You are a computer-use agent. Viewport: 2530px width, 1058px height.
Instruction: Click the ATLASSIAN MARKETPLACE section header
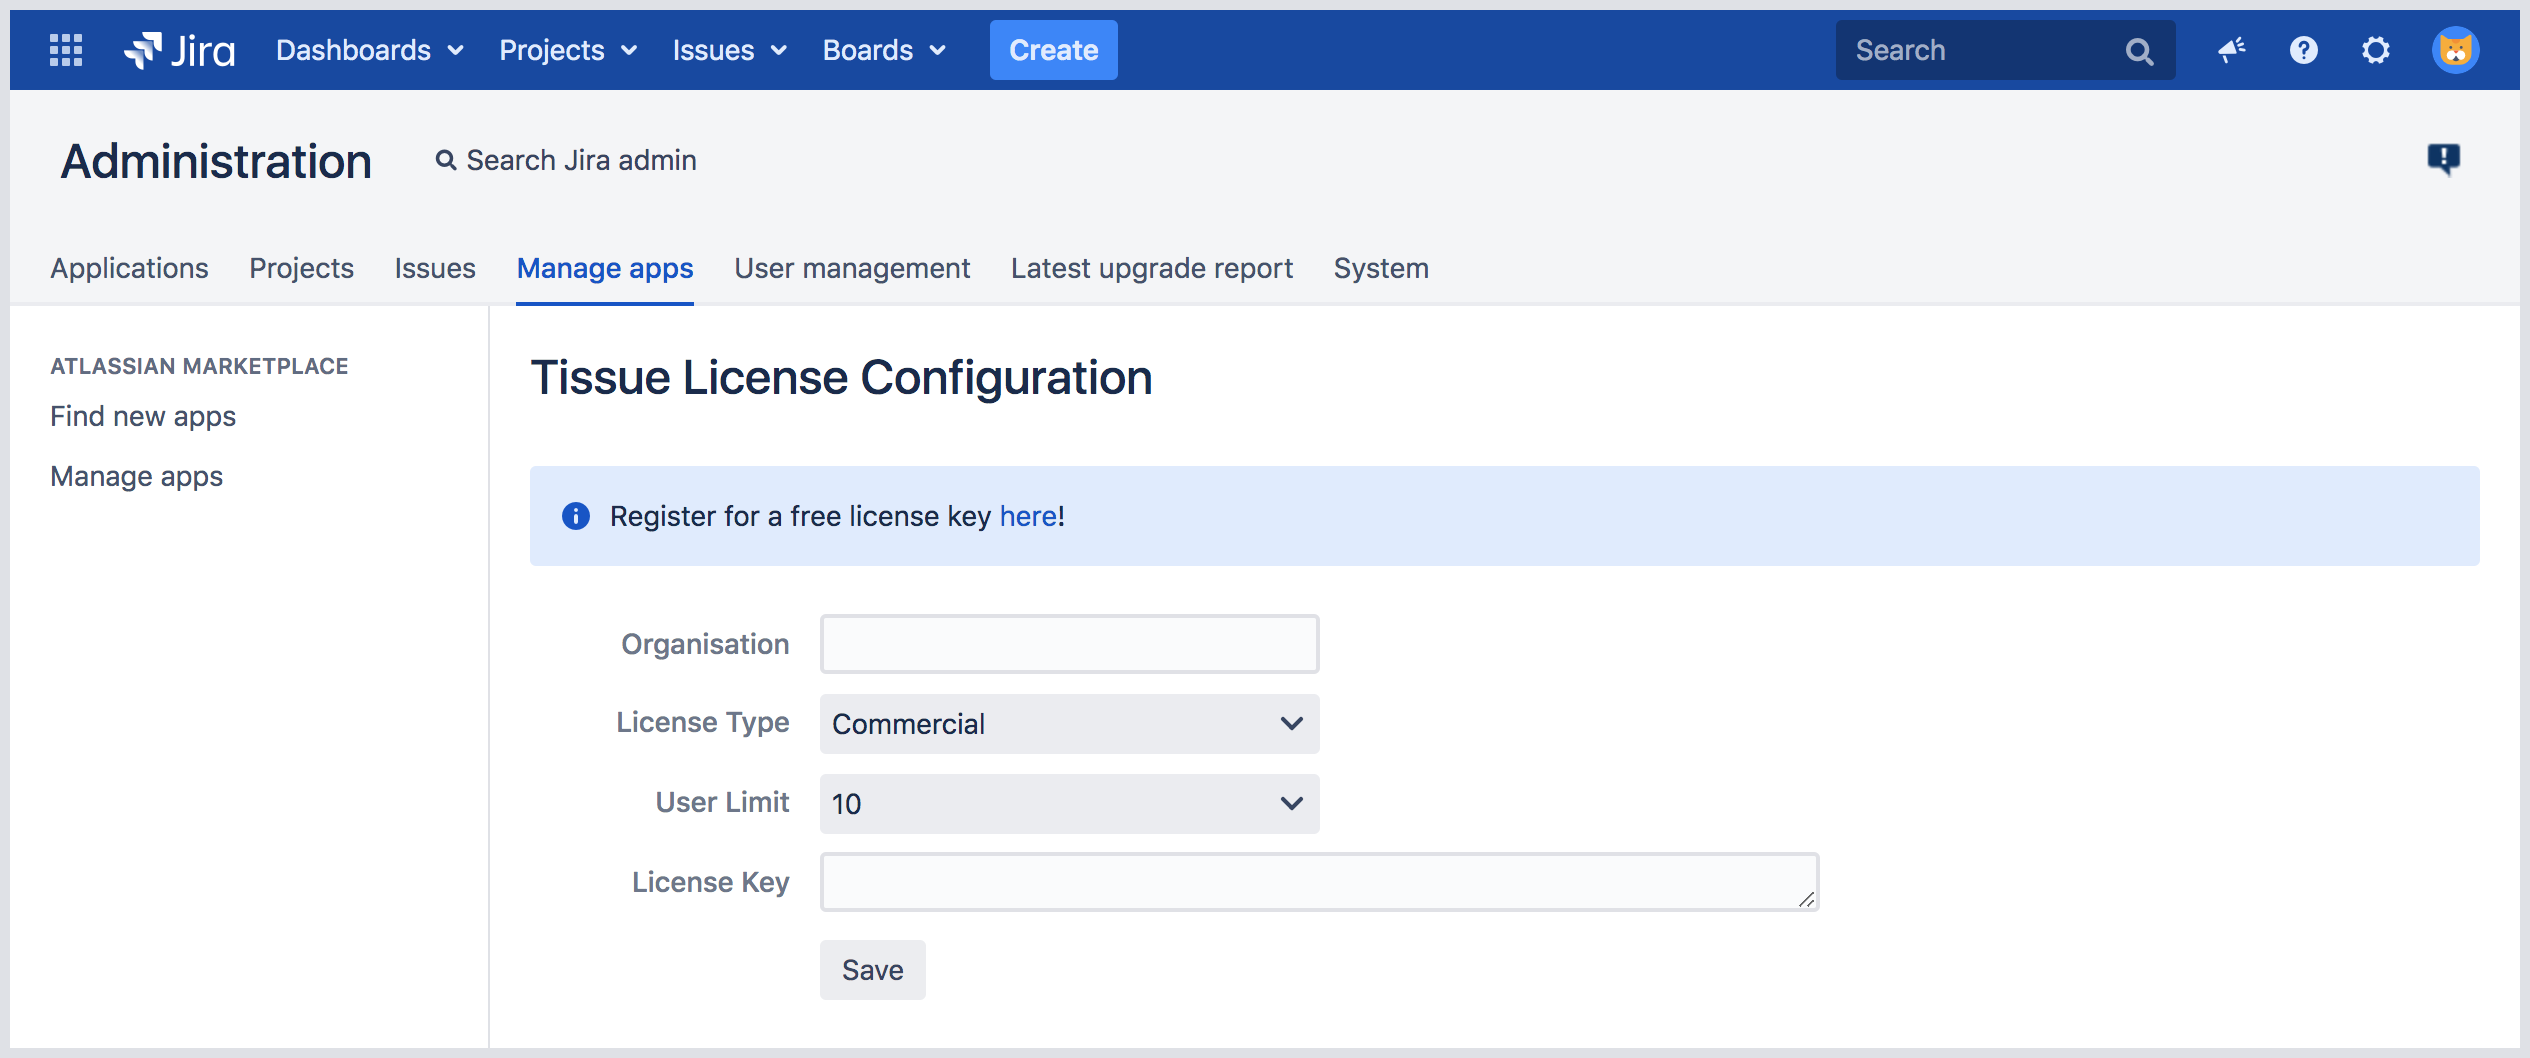tap(199, 366)
